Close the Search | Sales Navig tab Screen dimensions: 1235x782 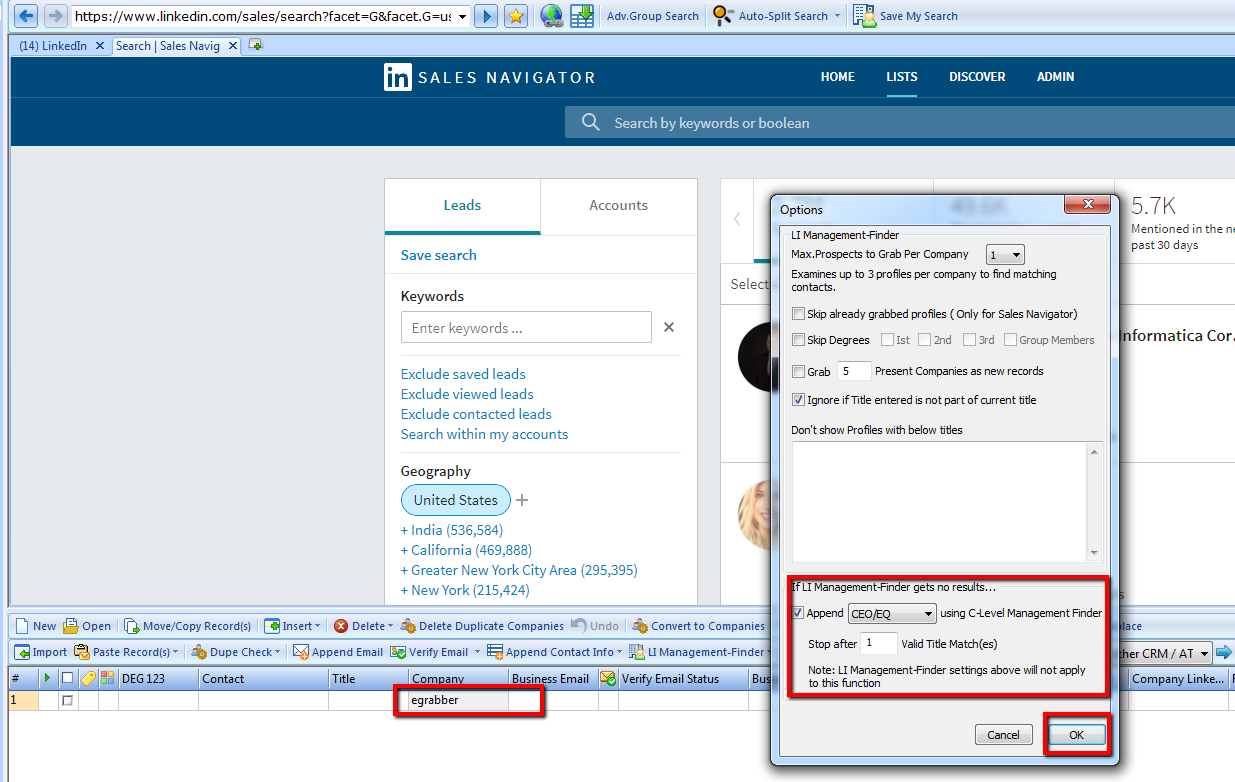233,46
